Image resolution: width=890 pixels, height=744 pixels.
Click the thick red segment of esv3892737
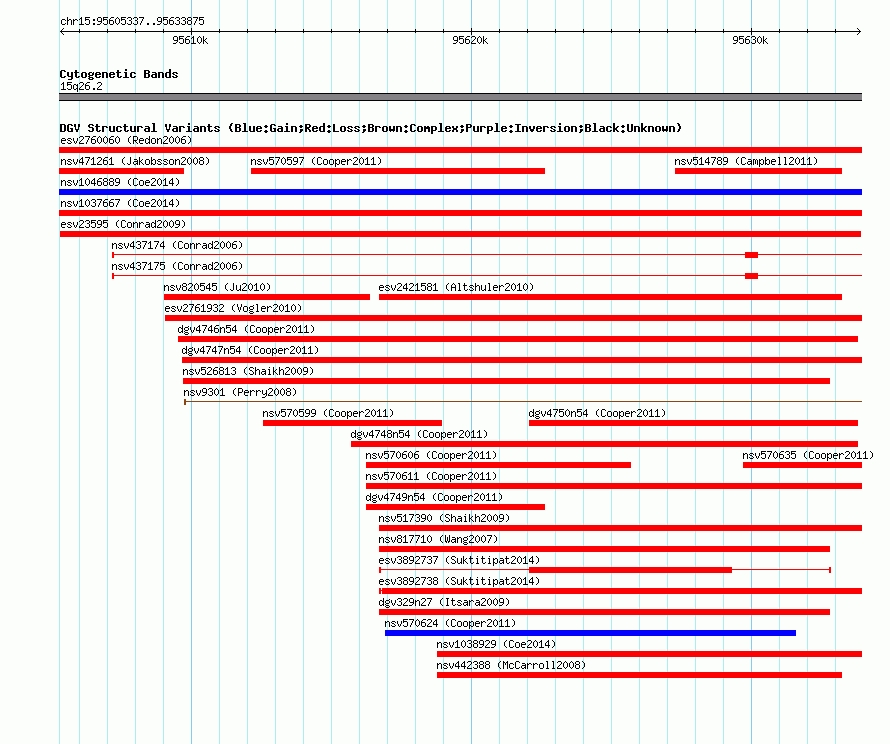[x=630, y=570]
